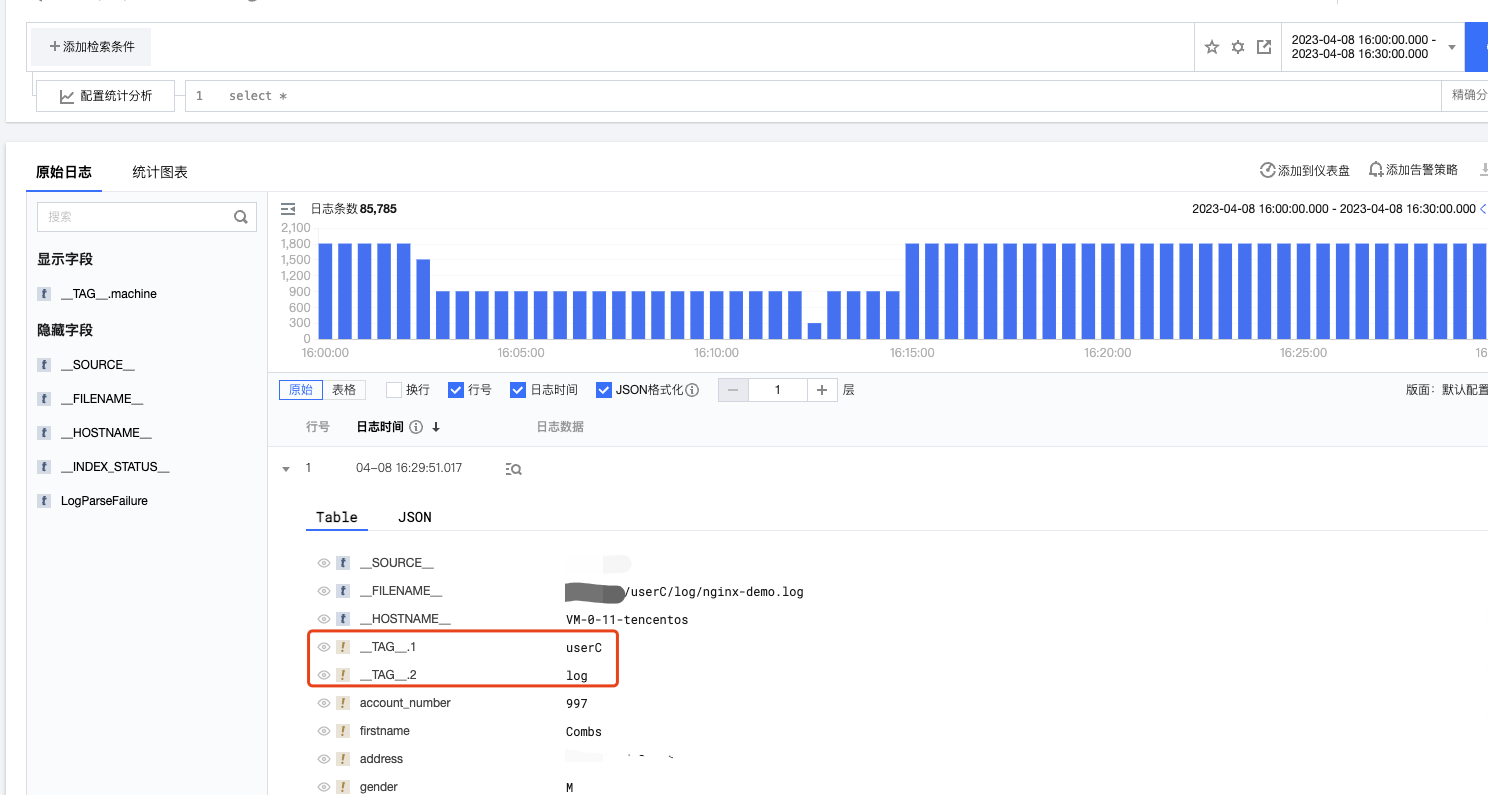1488x795 pixels.
Task: Click the star favorite icon
Action: (1212, 47)
